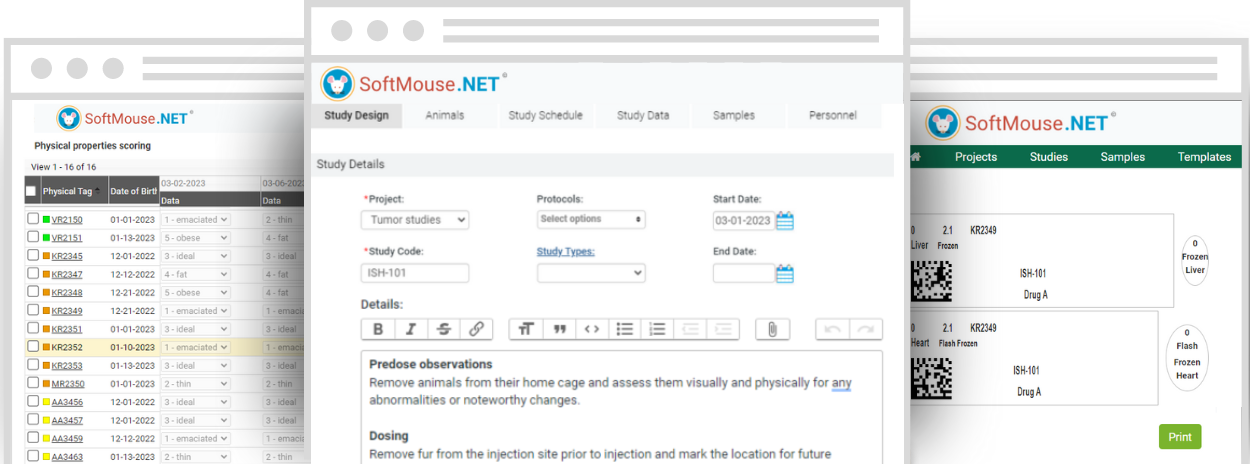Viewport: 1250px width, 464px height.
Task: Switch to the Study Data tab
Action: (643, 115)
